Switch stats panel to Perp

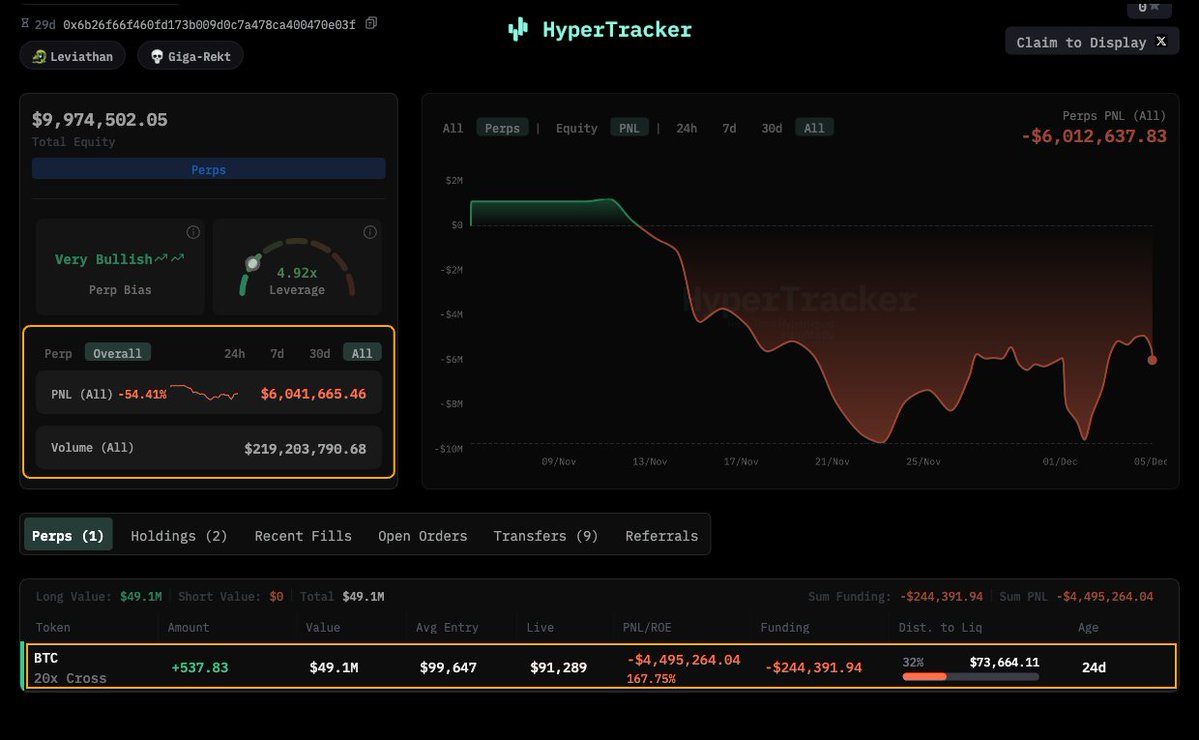tap(58, 353)
